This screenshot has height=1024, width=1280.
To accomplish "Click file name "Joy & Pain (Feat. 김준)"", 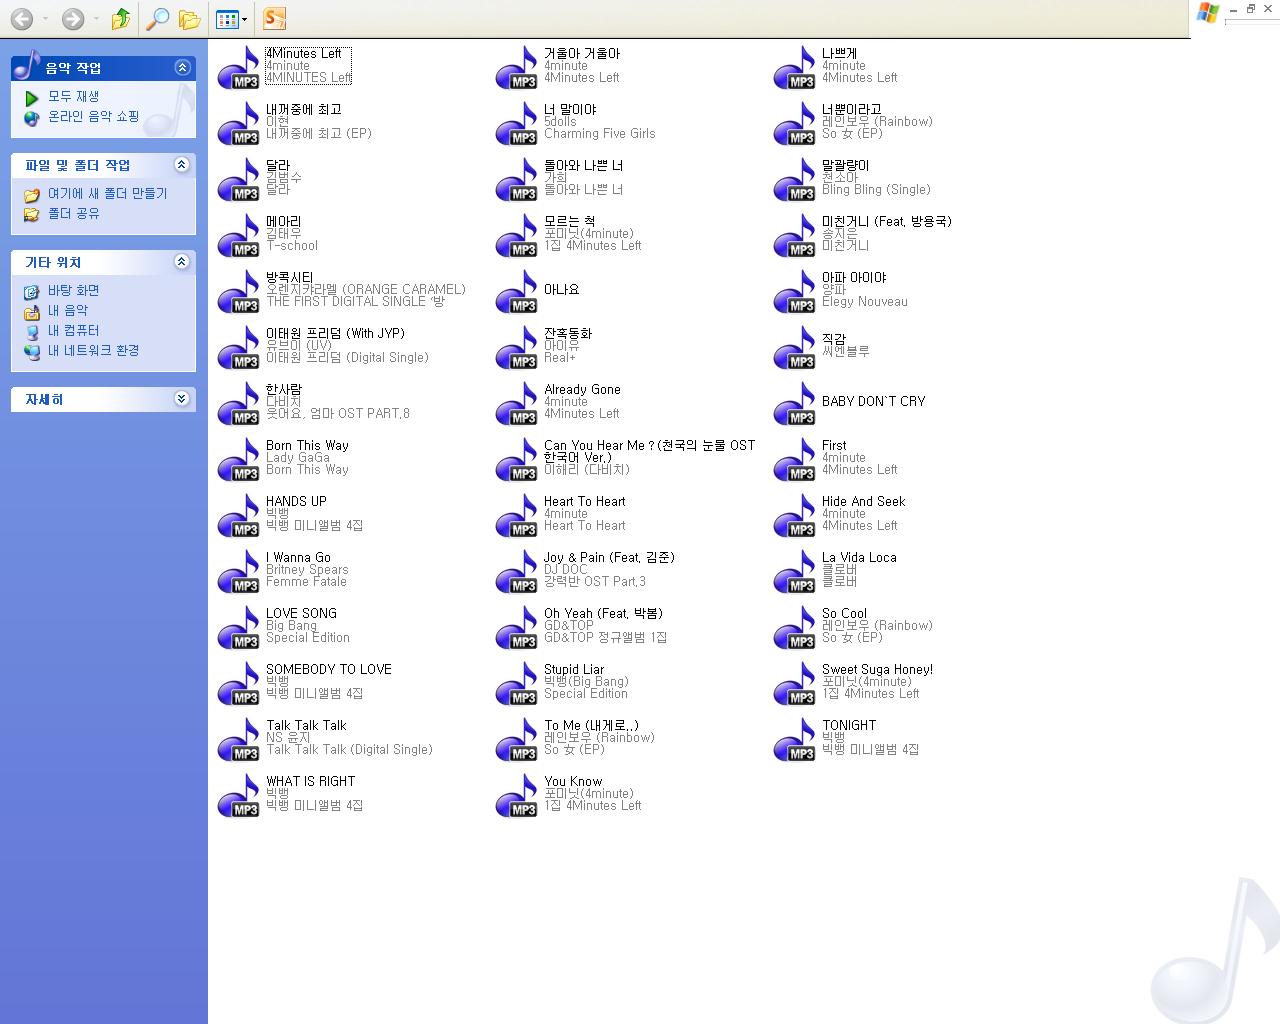I will coord(609,558).
